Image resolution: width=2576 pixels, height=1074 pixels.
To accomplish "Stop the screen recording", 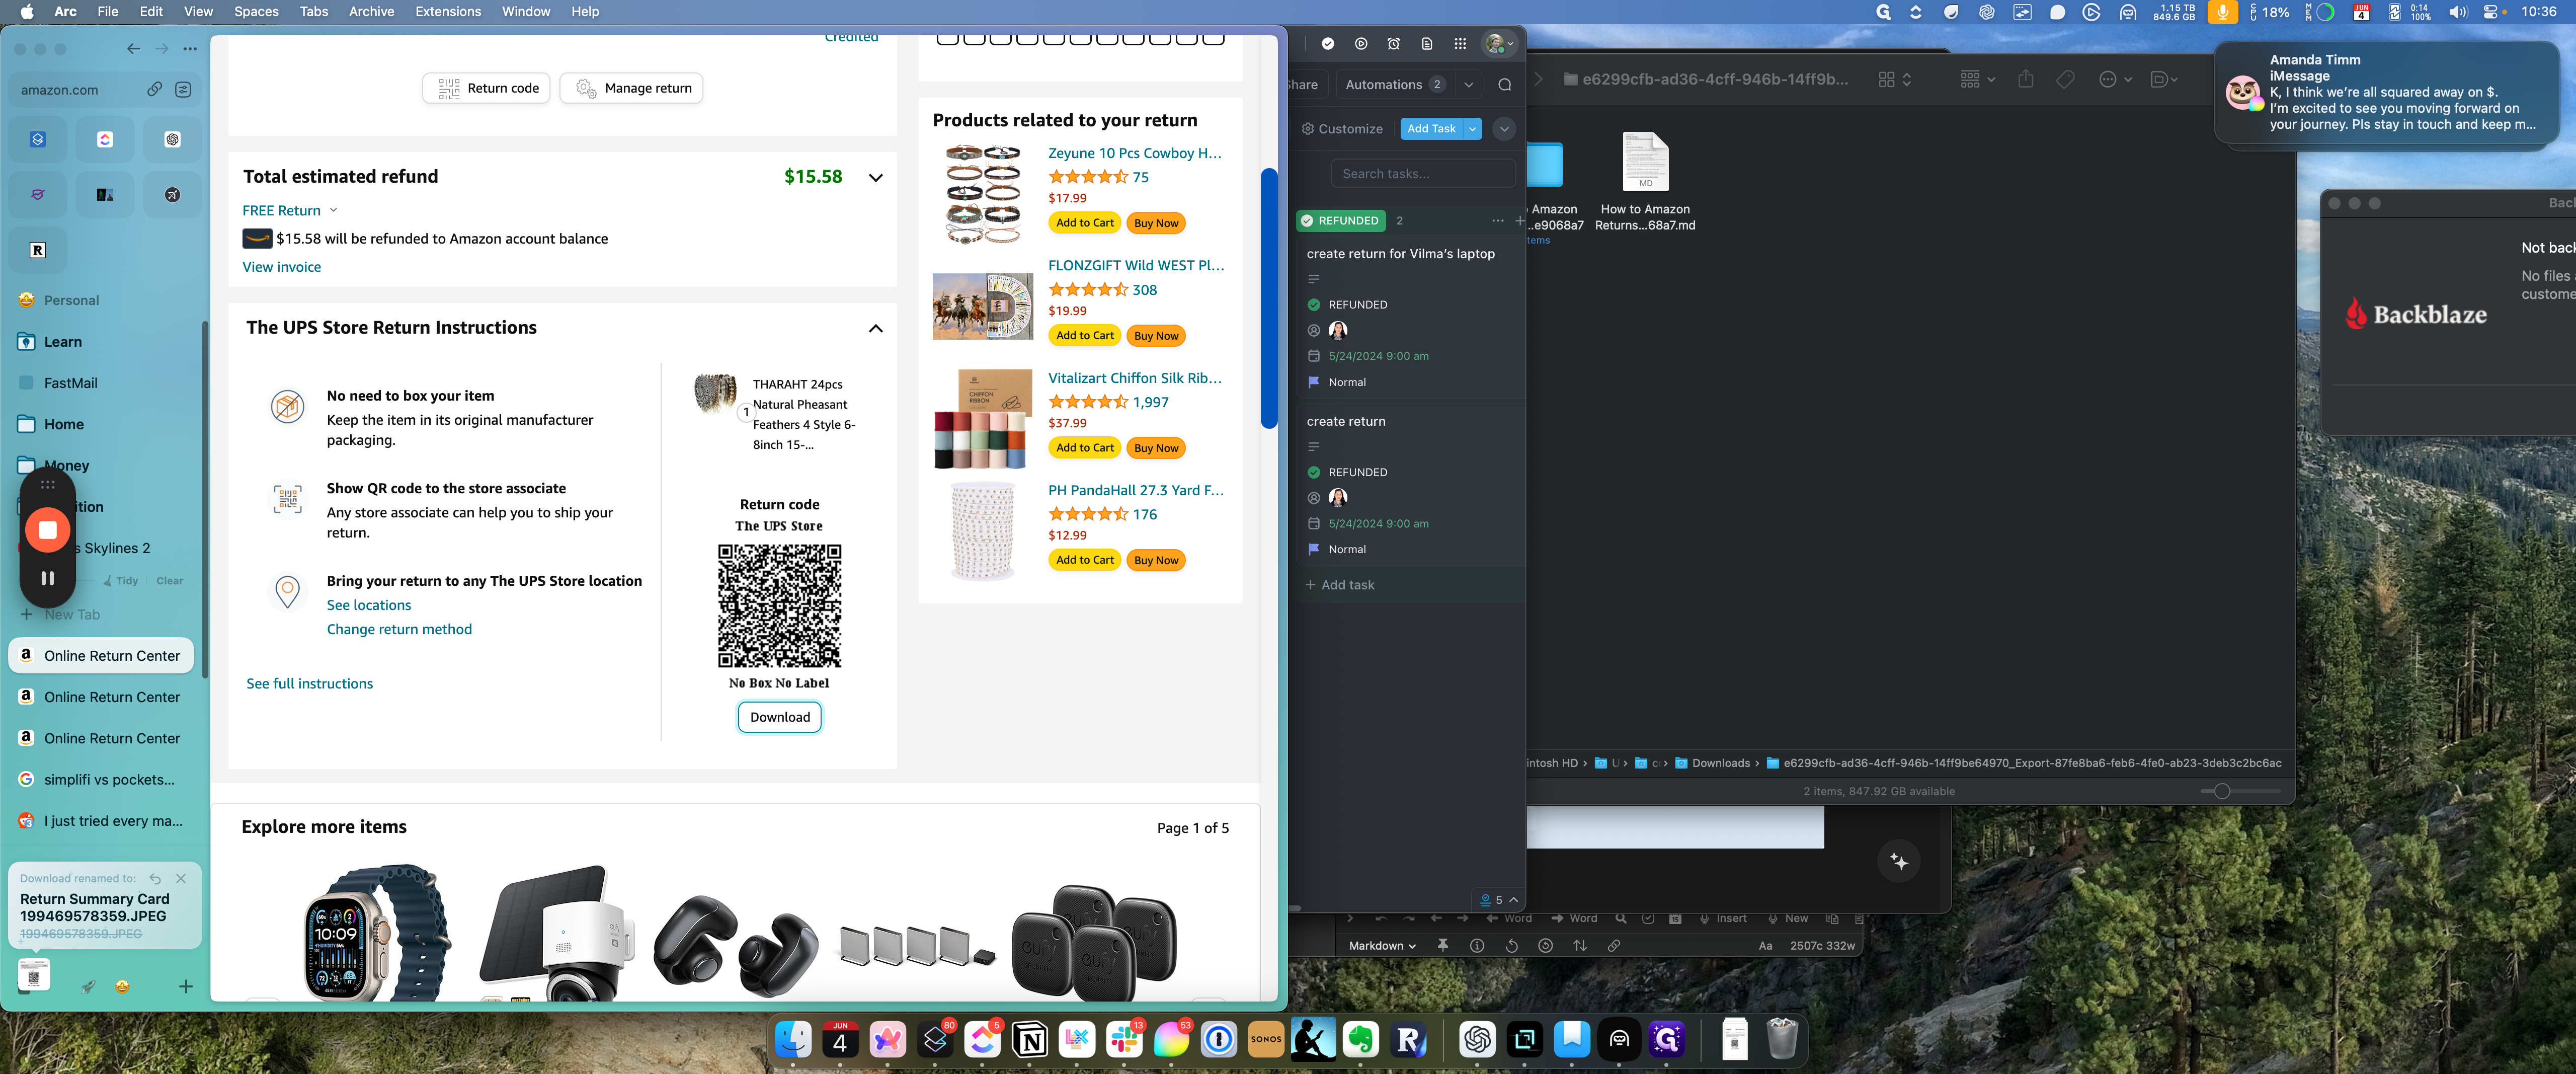I will [47, 529].
